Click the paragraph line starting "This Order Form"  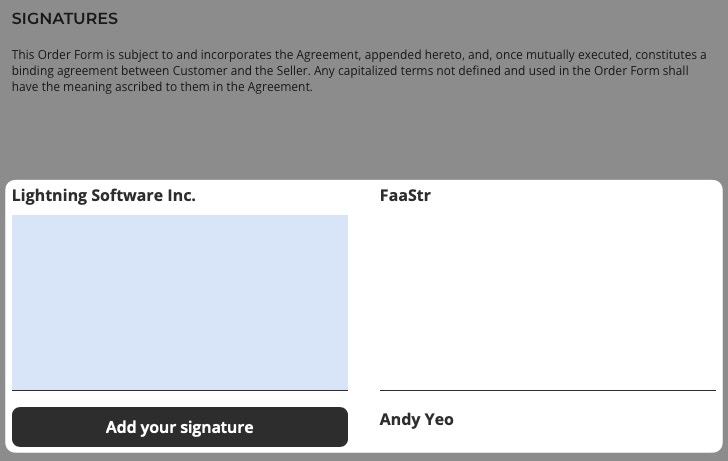coord(359,55)
